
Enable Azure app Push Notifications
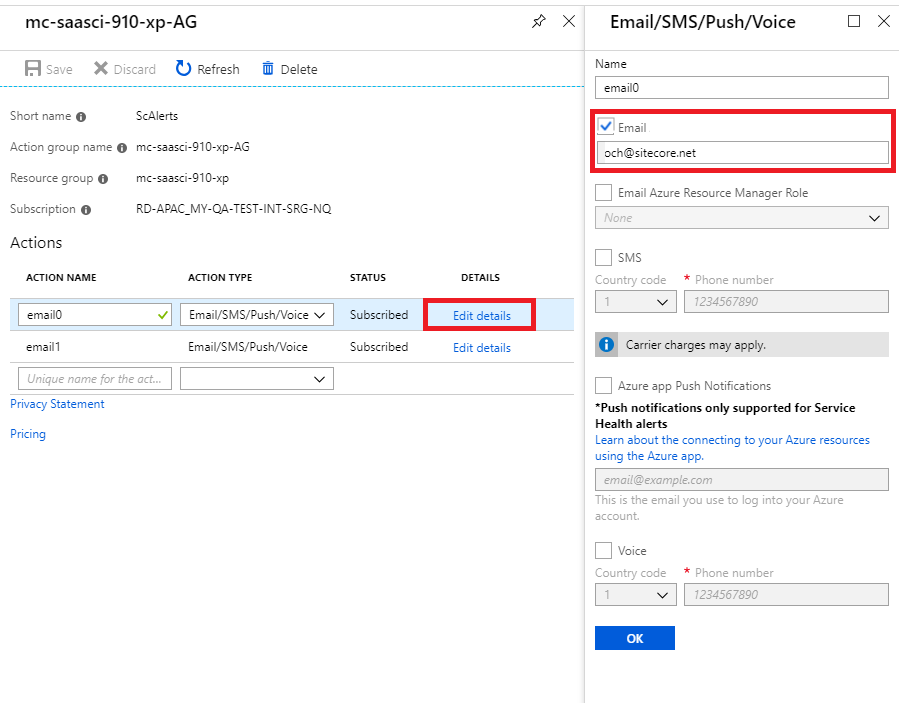point(604,385)
